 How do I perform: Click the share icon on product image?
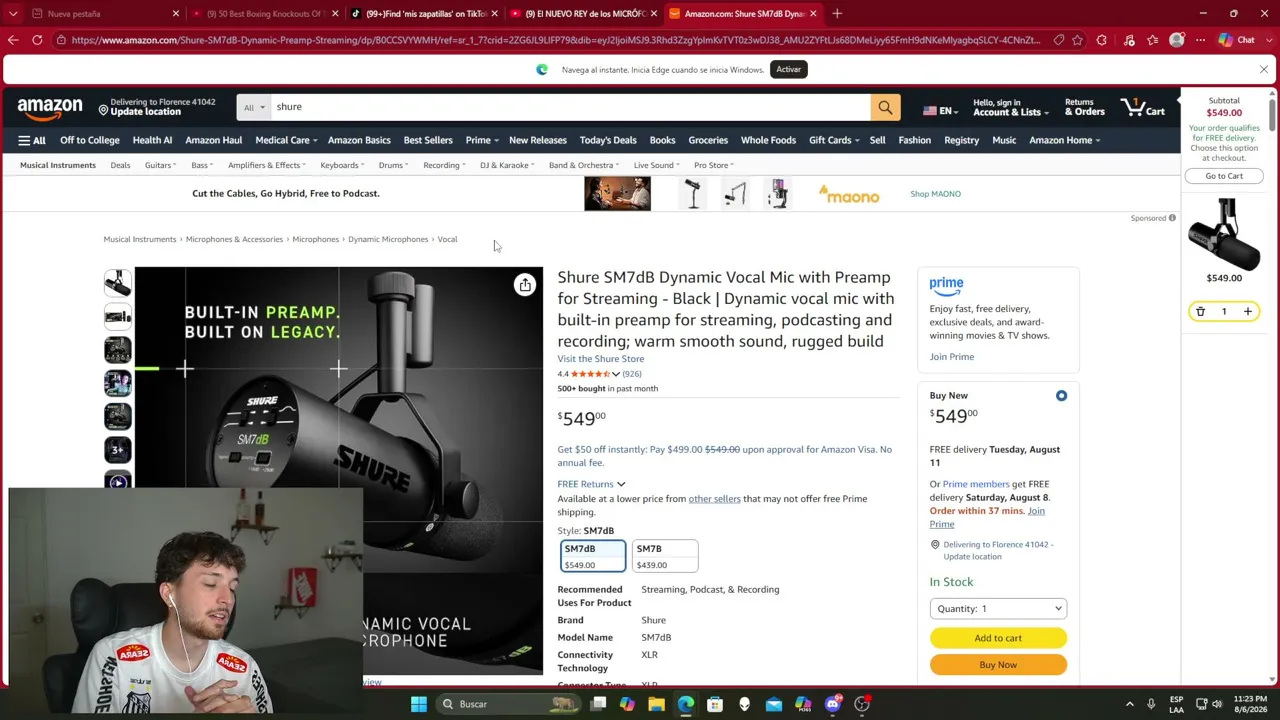click(x=525, y=285)
